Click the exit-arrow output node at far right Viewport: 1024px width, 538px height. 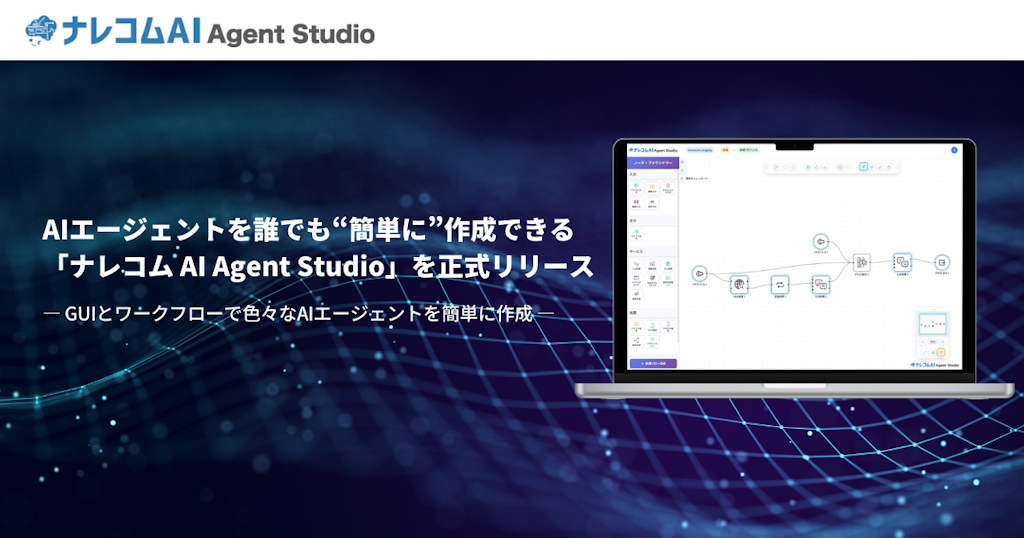coord(941,262)
